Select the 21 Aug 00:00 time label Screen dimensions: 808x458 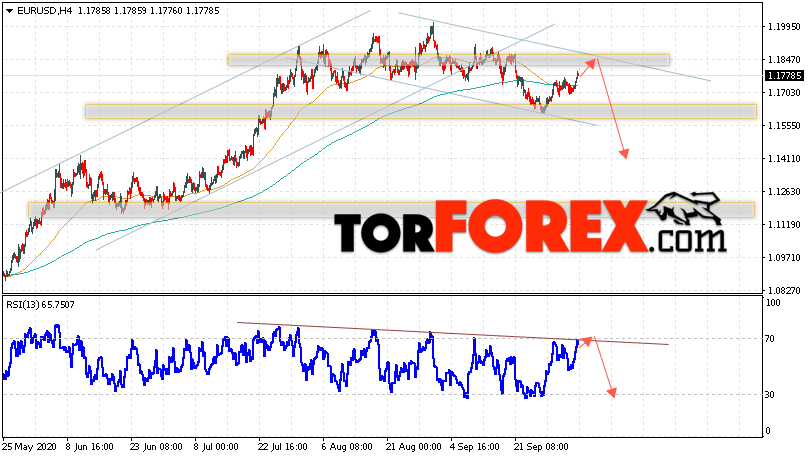(x=413, y=447)
